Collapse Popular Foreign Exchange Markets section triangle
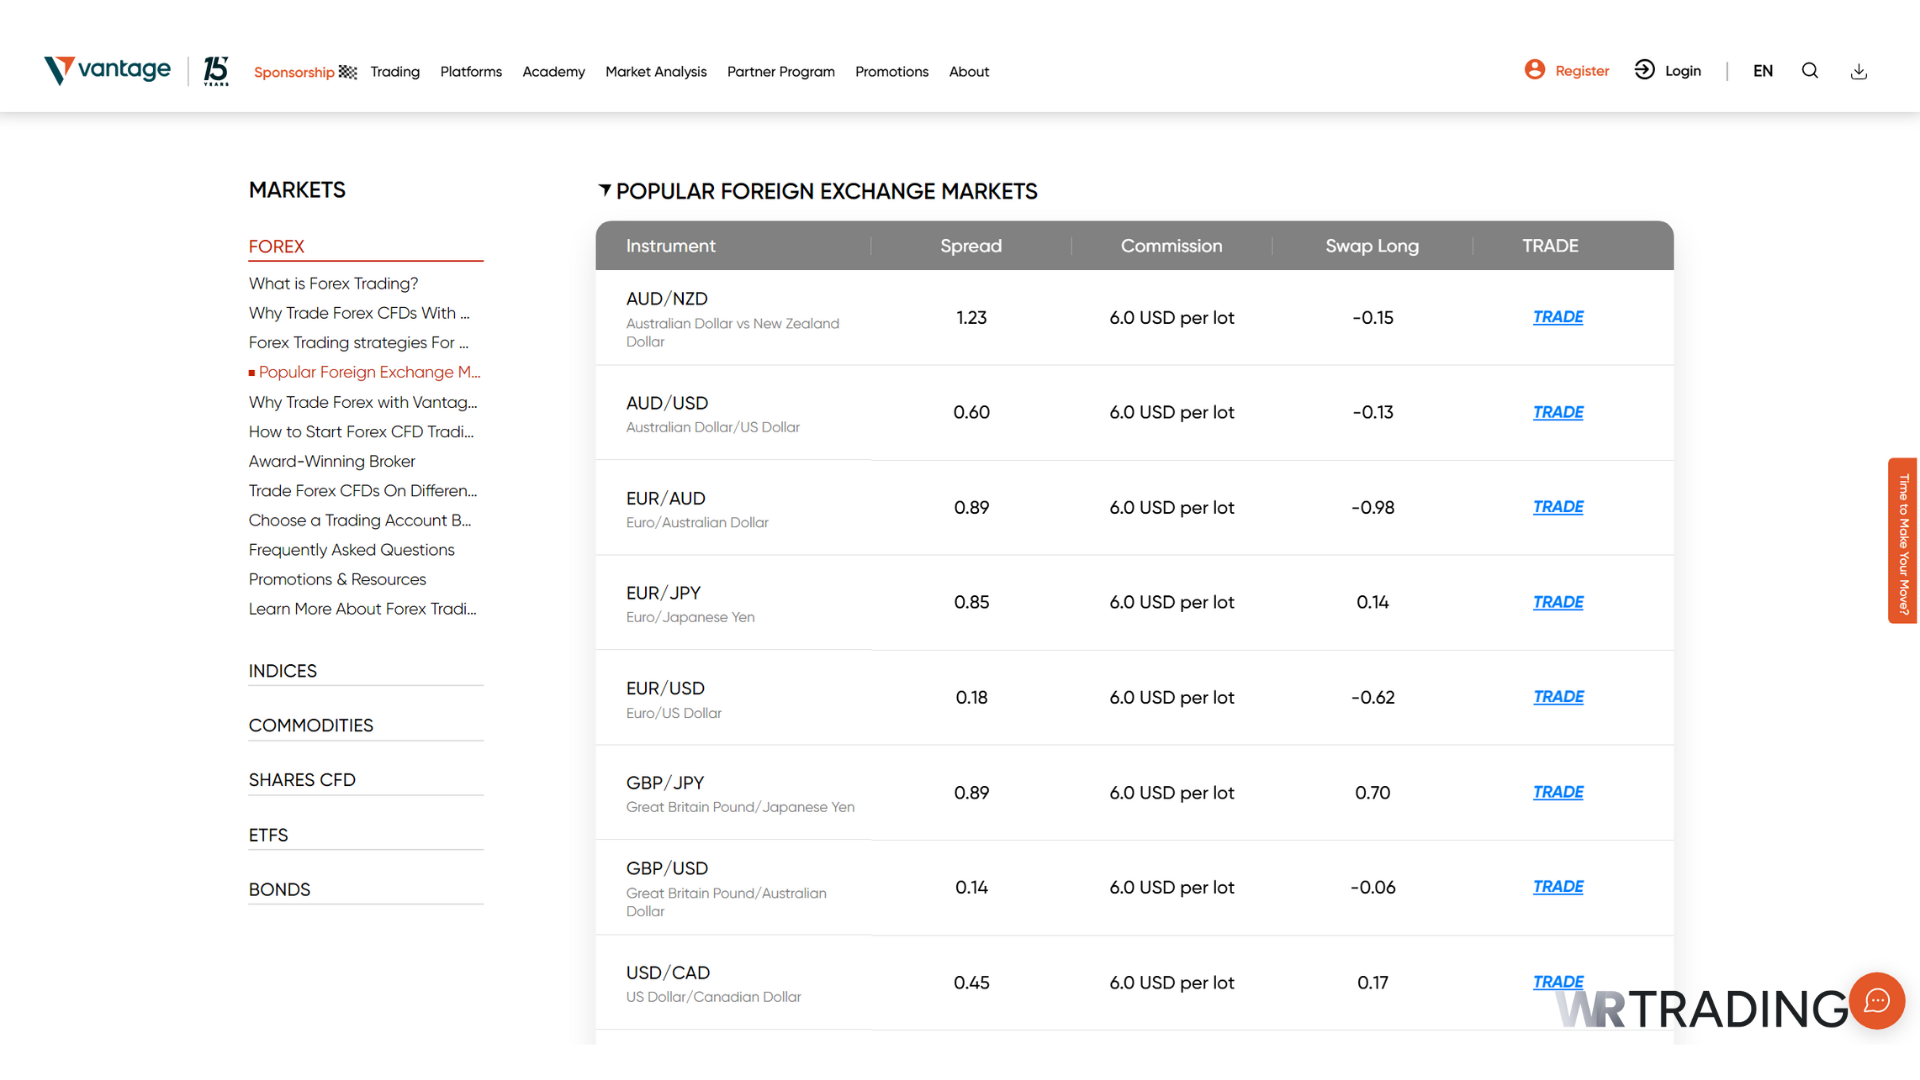1920x1080 pixels. [605, 190]
